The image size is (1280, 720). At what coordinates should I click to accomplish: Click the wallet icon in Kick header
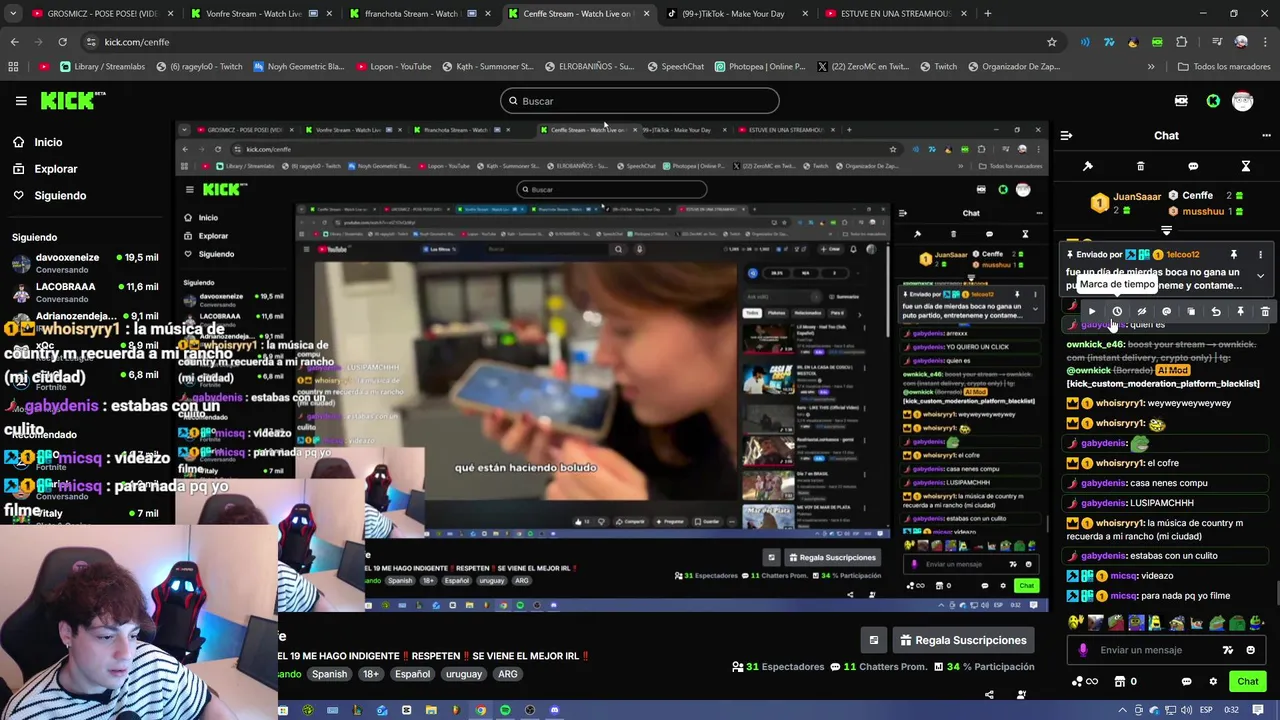coord(1181,101)
